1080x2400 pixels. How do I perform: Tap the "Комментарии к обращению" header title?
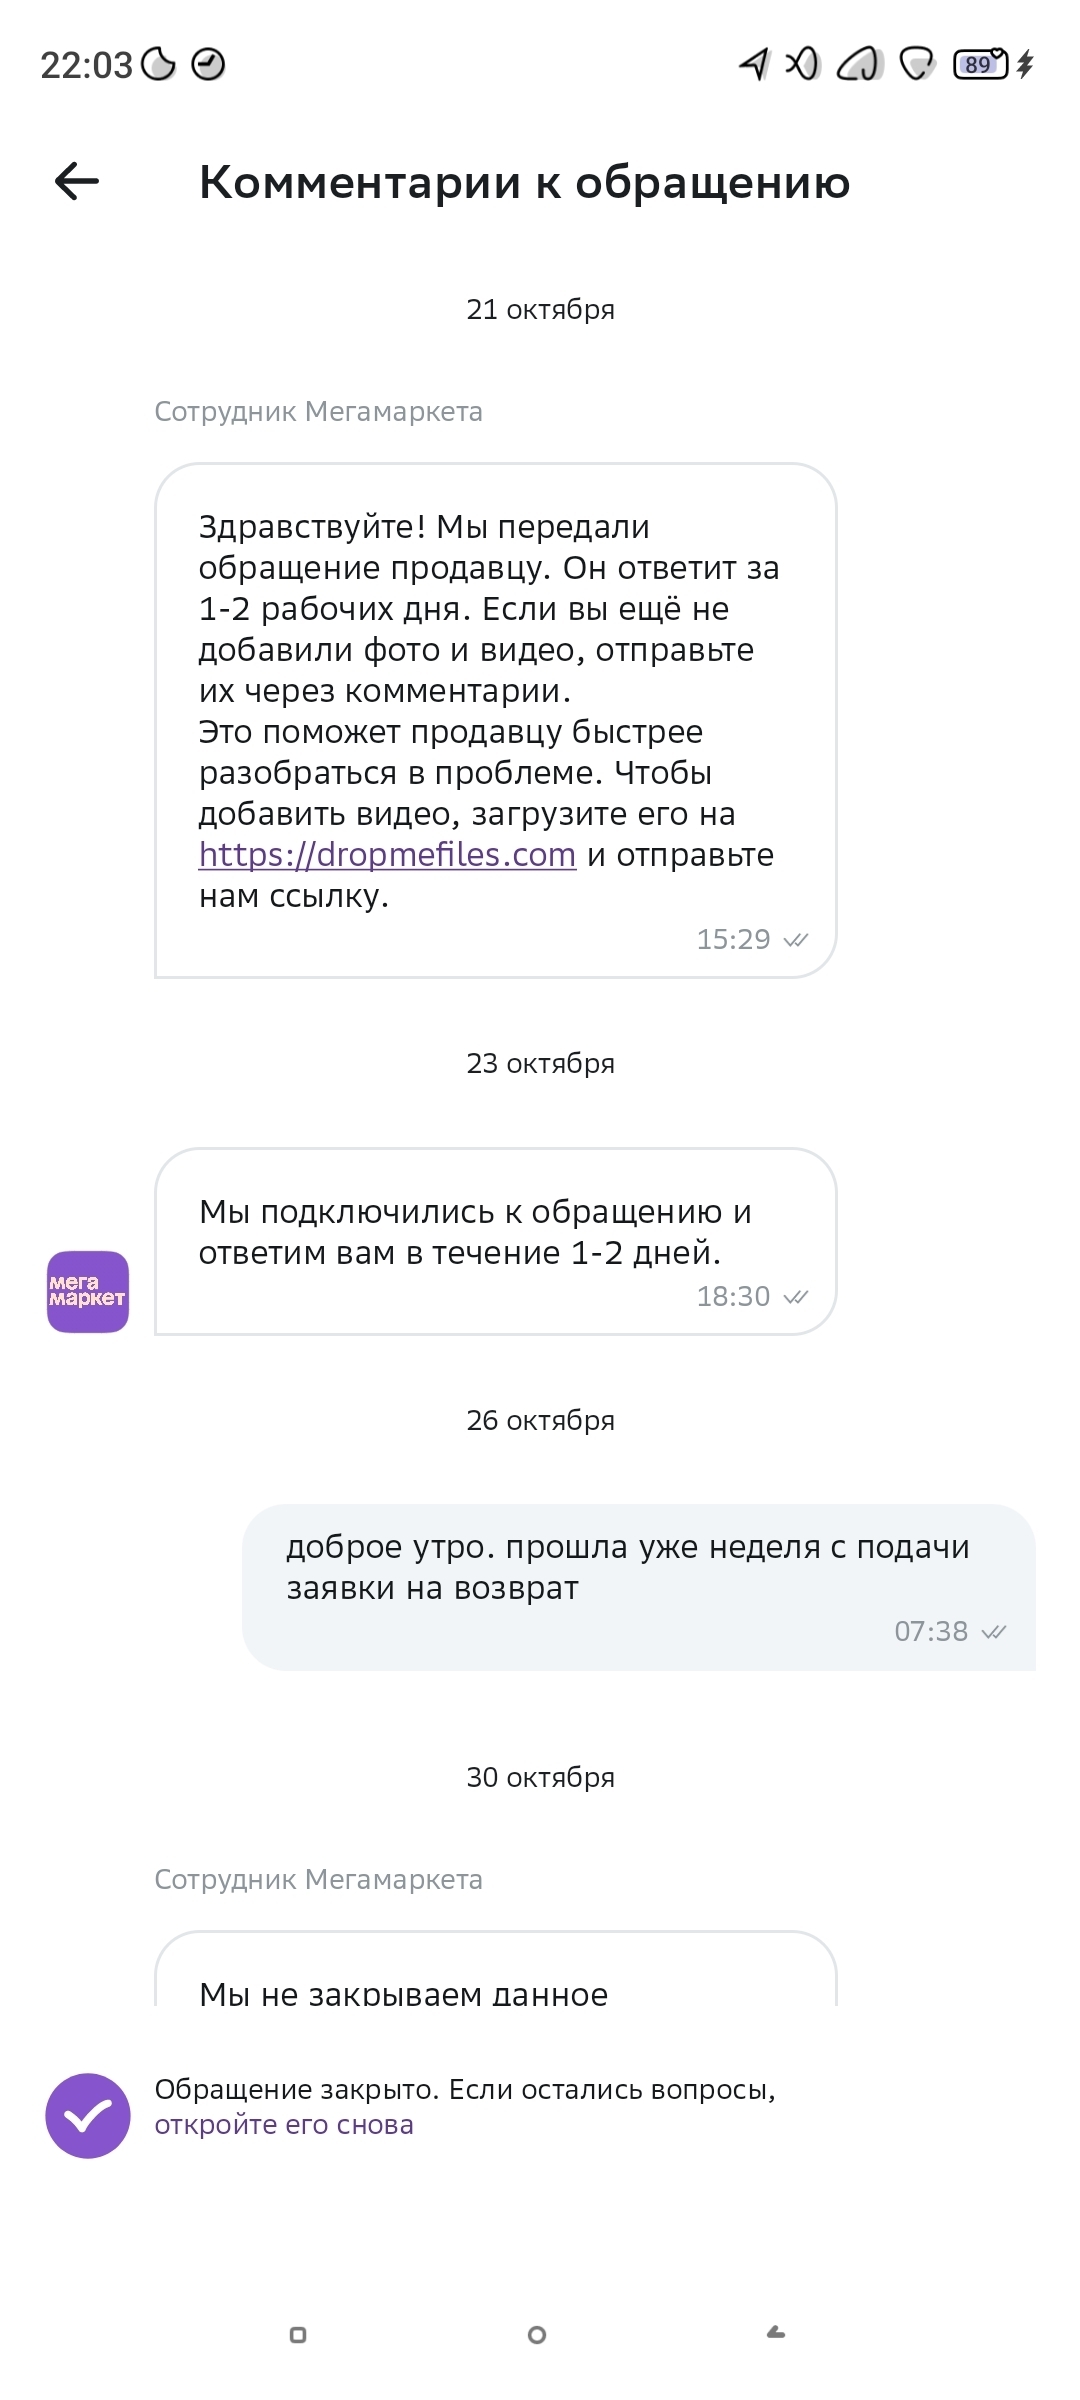pos(524,183)
